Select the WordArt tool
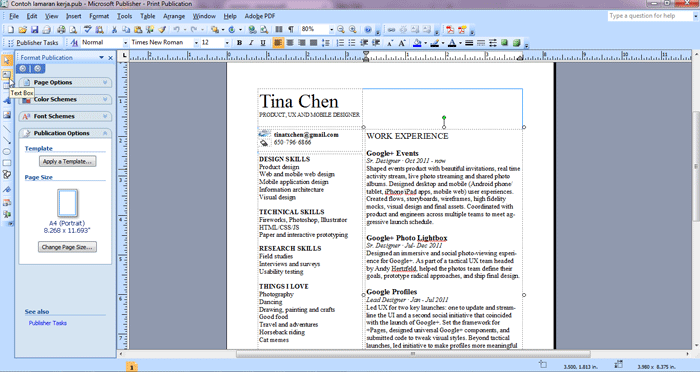 (7, 101)
